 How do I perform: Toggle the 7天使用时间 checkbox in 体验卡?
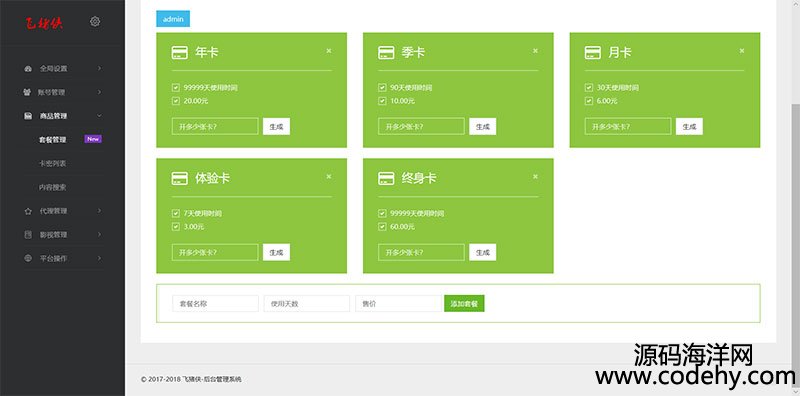pos(176,213)
